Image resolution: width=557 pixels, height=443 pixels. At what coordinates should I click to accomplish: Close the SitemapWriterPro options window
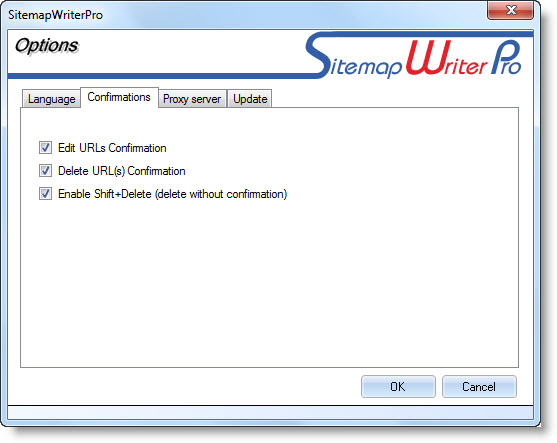pyautogui.click(x=510, y=10)
